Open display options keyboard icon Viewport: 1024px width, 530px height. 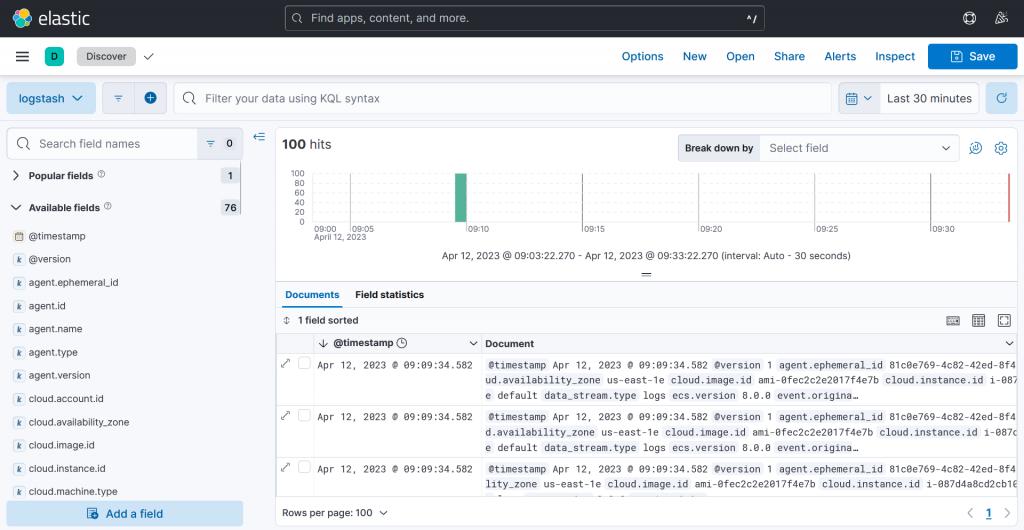tap(953, 320)
